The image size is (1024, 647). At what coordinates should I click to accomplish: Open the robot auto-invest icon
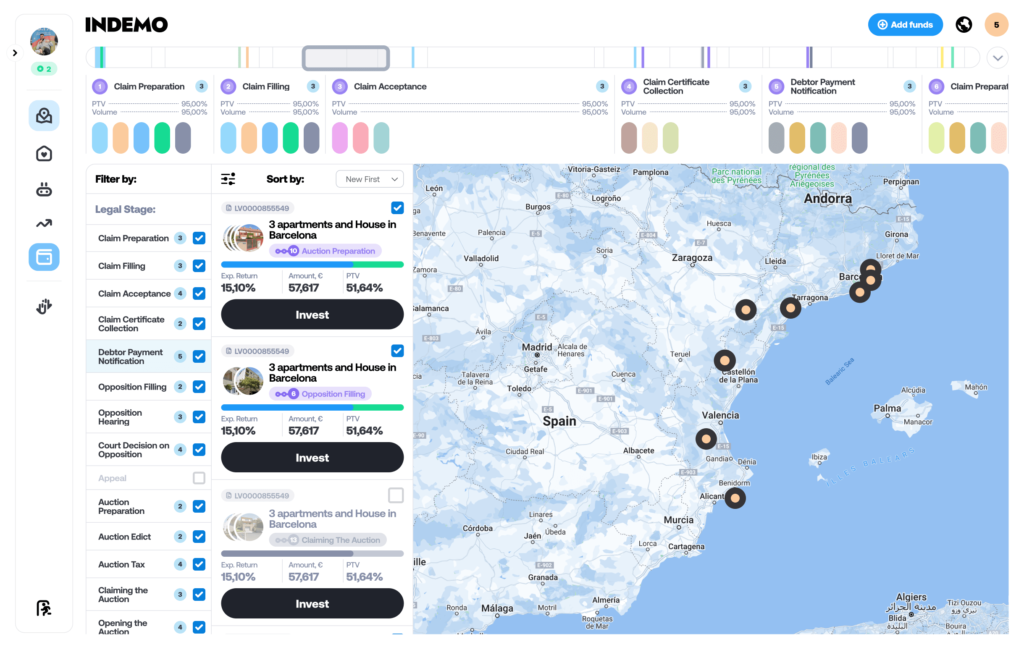[44, 189]
